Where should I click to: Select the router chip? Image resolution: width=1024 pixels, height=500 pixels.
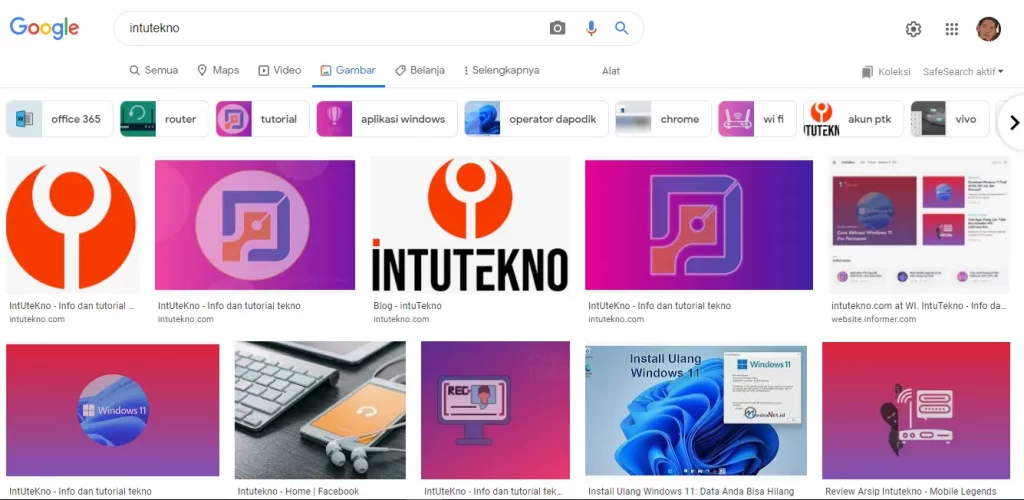[164, 119]
